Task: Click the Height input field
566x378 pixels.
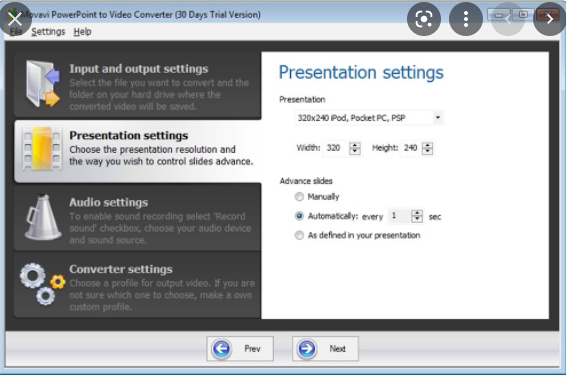Action: click(x=412, y=148)
